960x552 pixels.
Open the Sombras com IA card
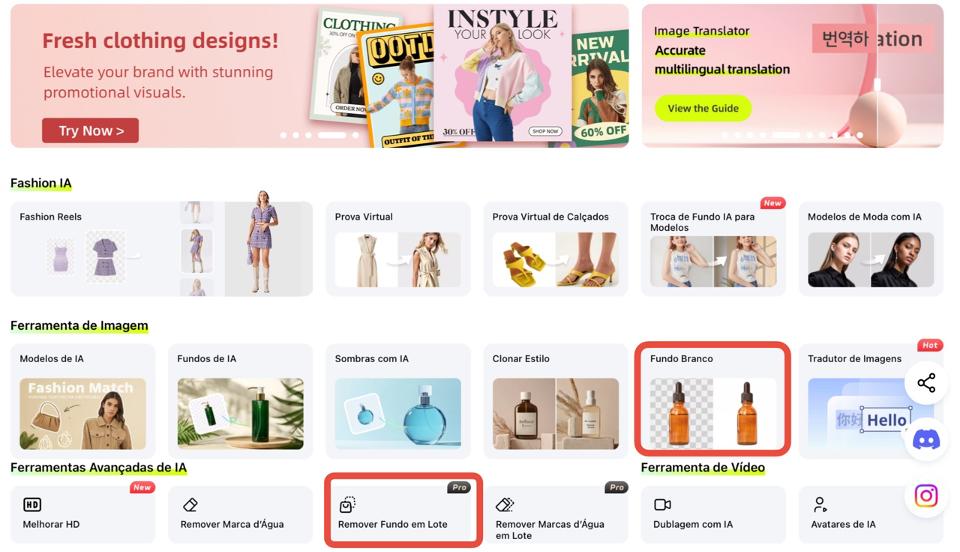click(x=398, y=401)
